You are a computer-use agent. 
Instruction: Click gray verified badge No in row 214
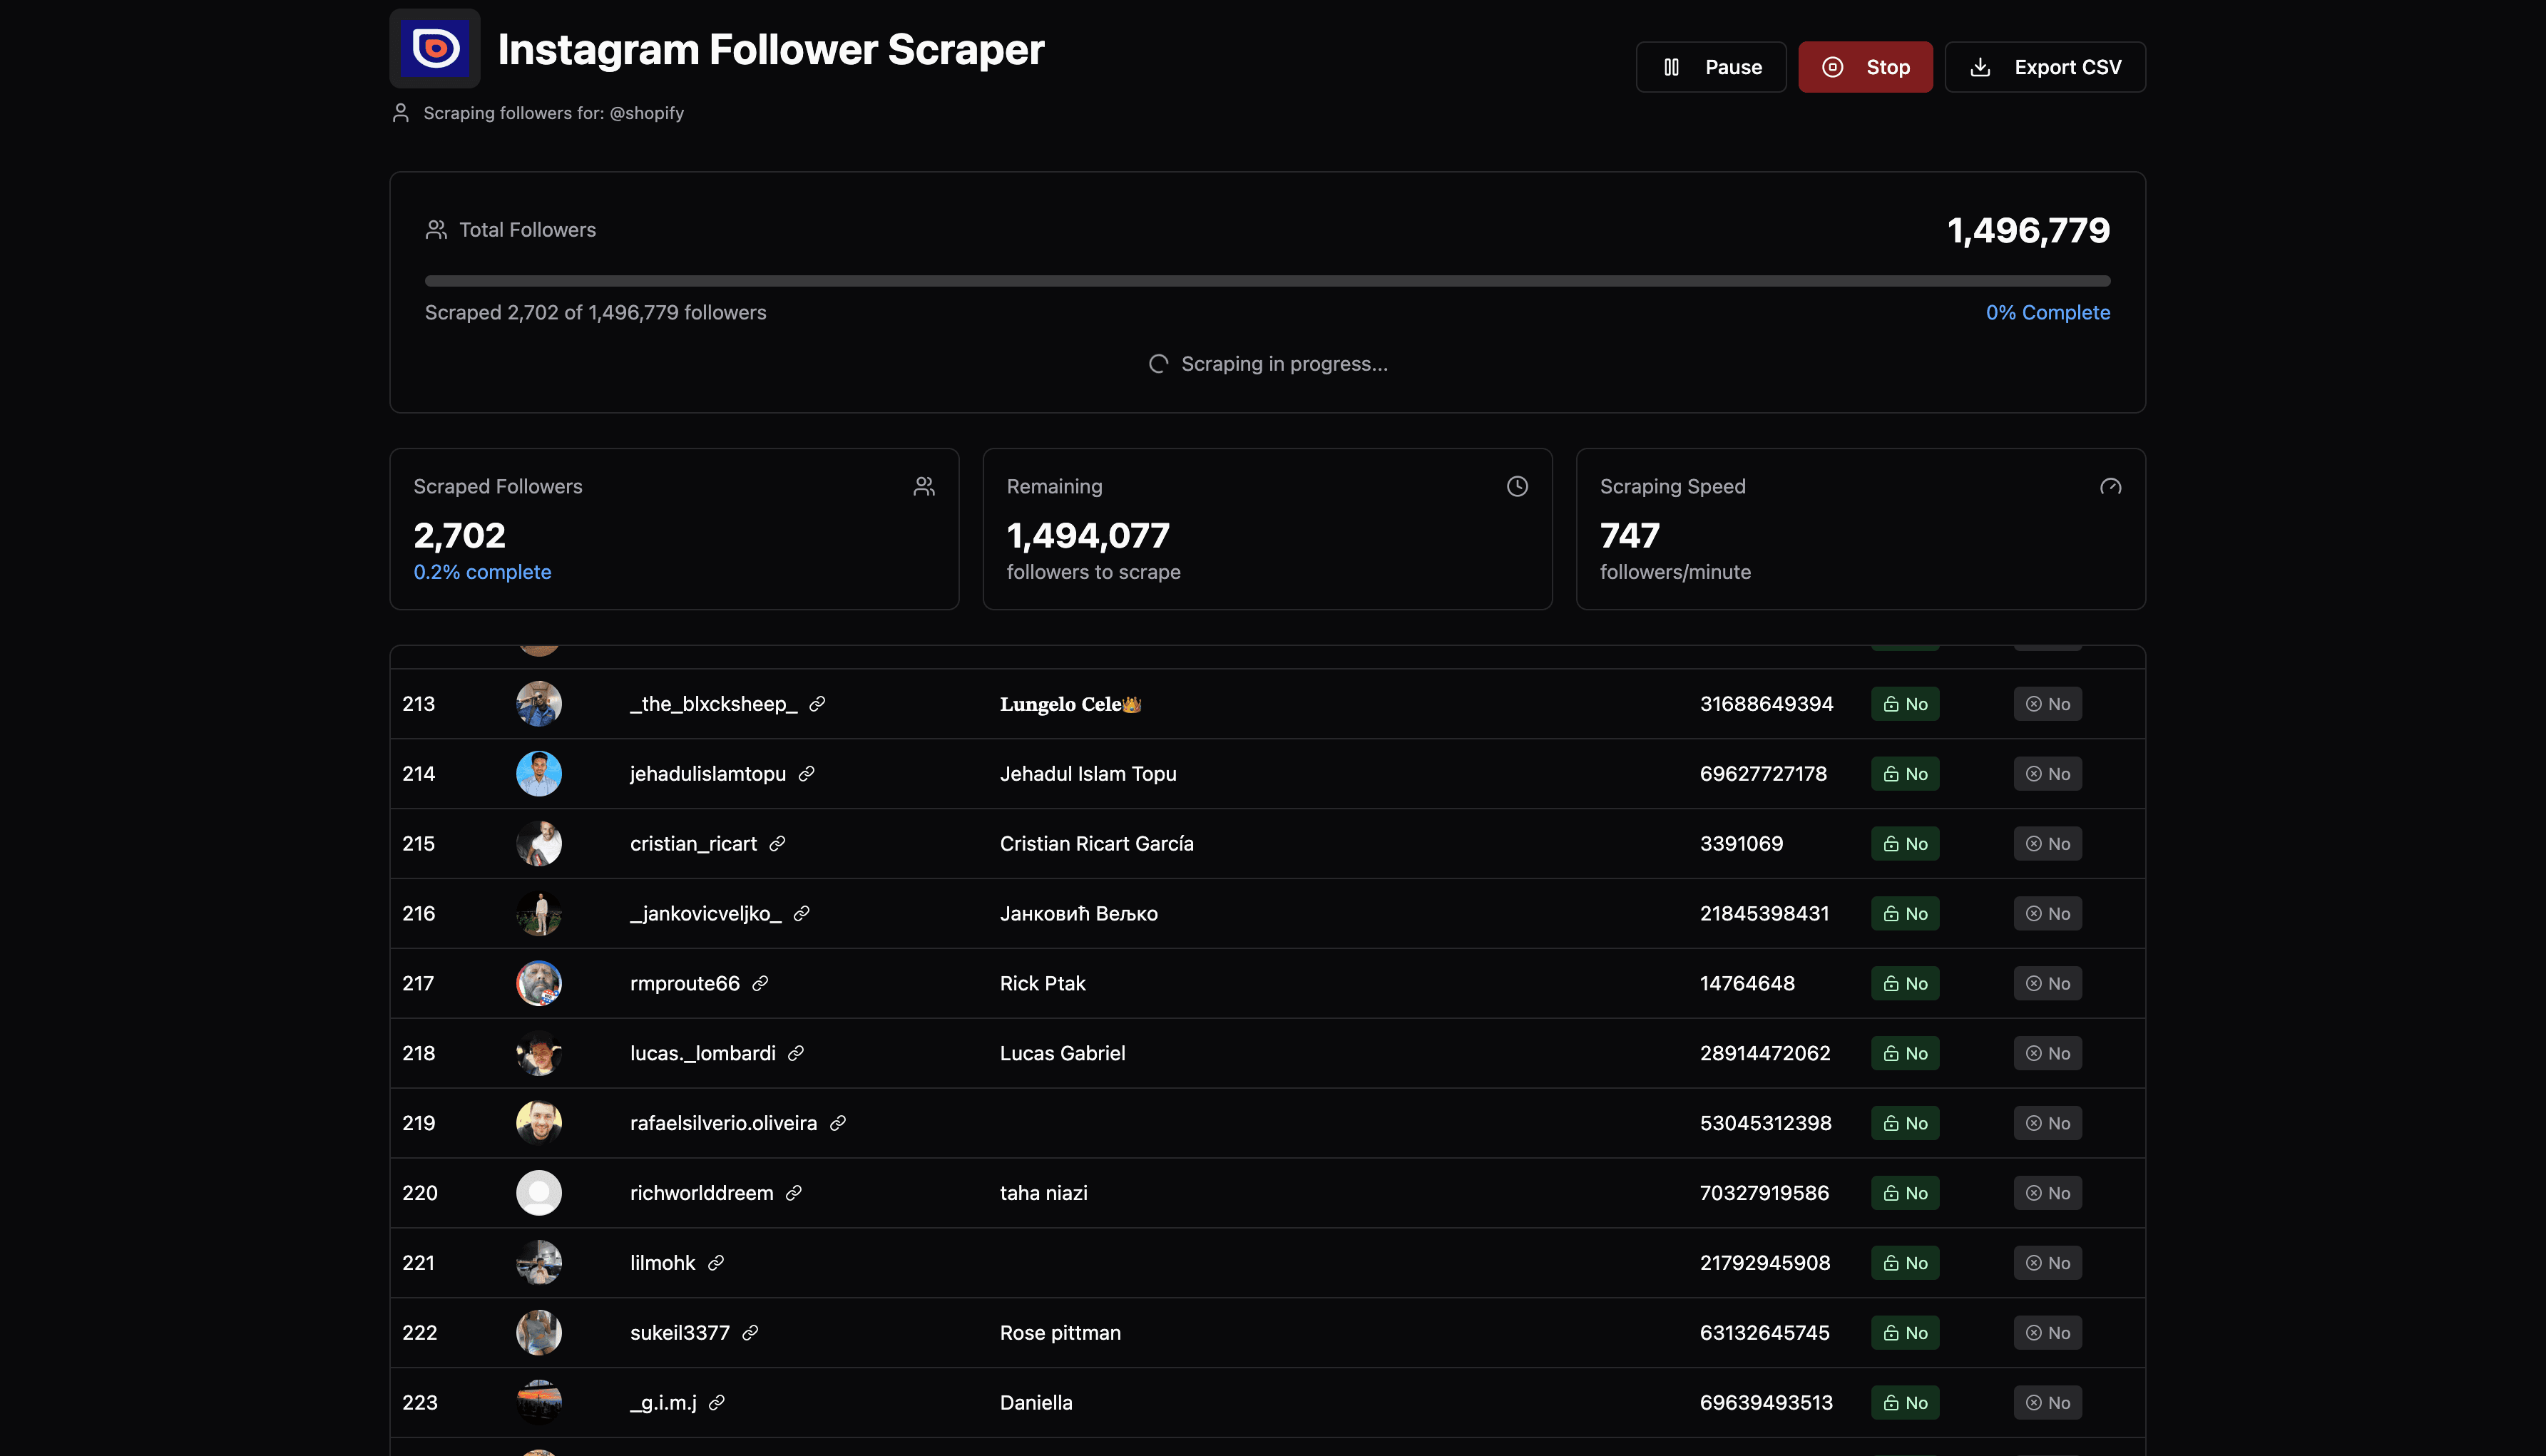pyautogui.click(x=2048, y=774)
